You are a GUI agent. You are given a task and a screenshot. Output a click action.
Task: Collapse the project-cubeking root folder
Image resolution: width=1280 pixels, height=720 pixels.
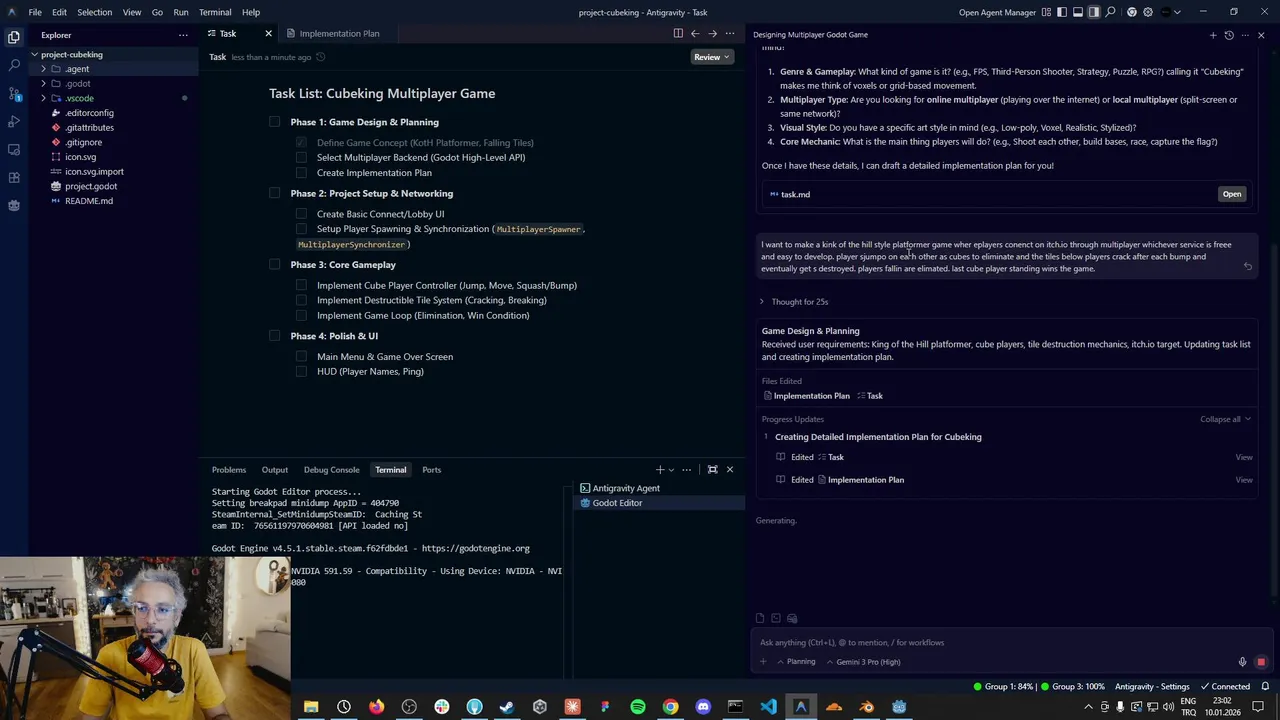pyautogui.click(x=33, y=54)
